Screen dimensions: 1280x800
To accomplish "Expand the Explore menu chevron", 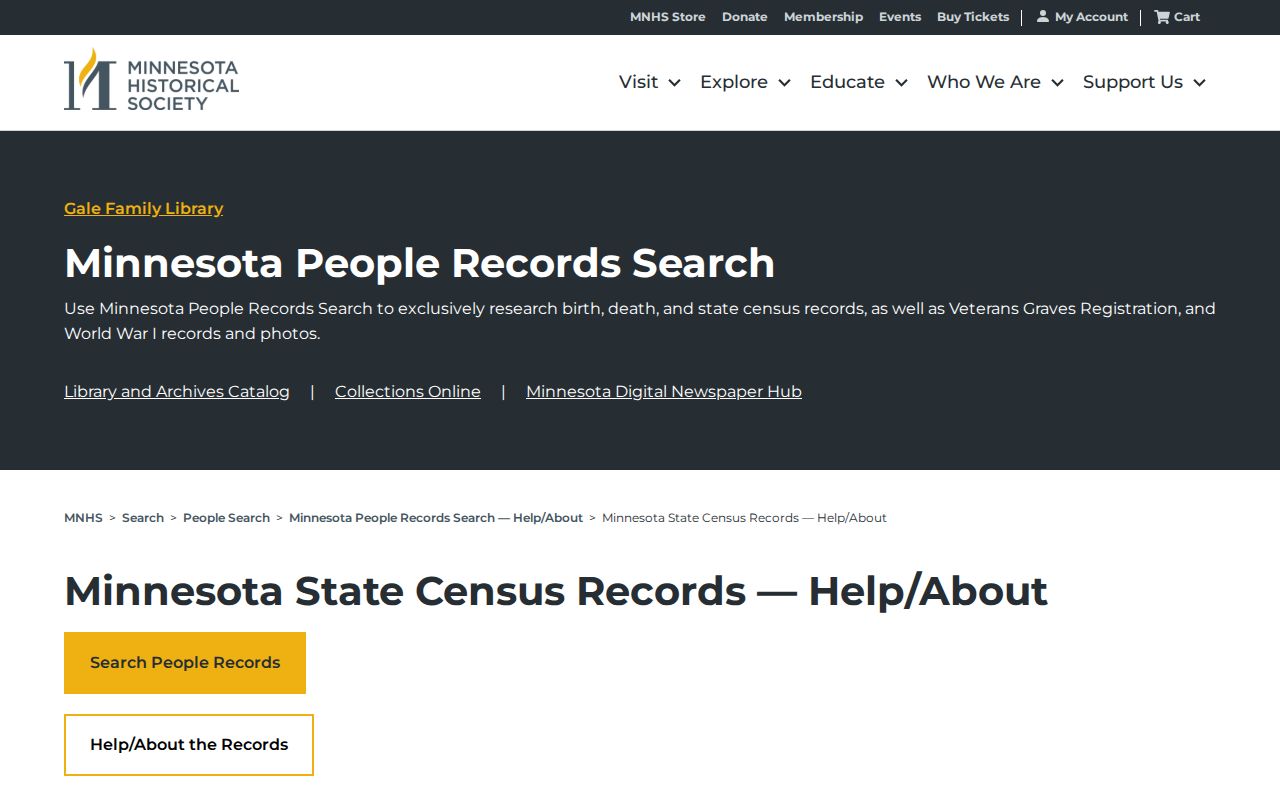I will click(x=785, y=83).
